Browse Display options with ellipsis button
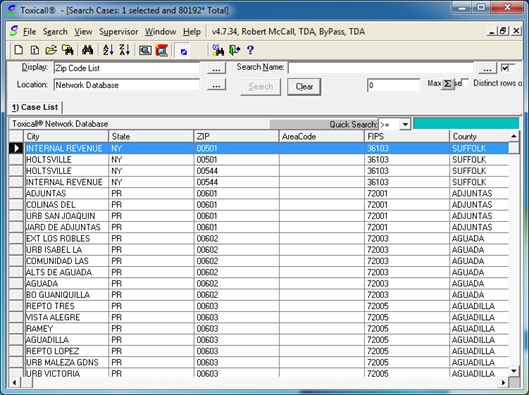Viewport: 529px width, 395px height. (x=216, y=68)
